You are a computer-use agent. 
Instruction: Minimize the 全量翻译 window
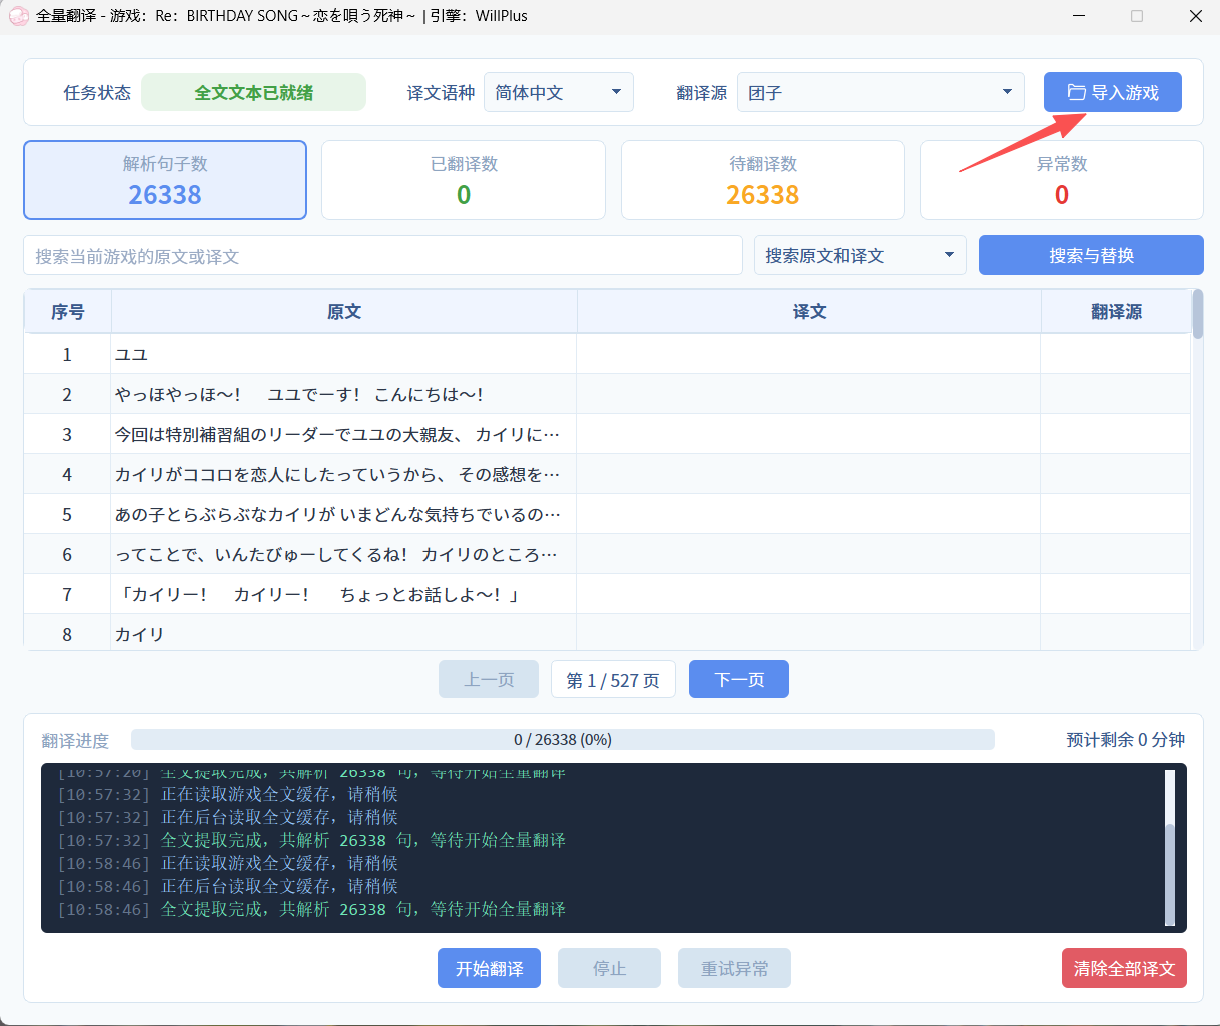(1079, 16)
